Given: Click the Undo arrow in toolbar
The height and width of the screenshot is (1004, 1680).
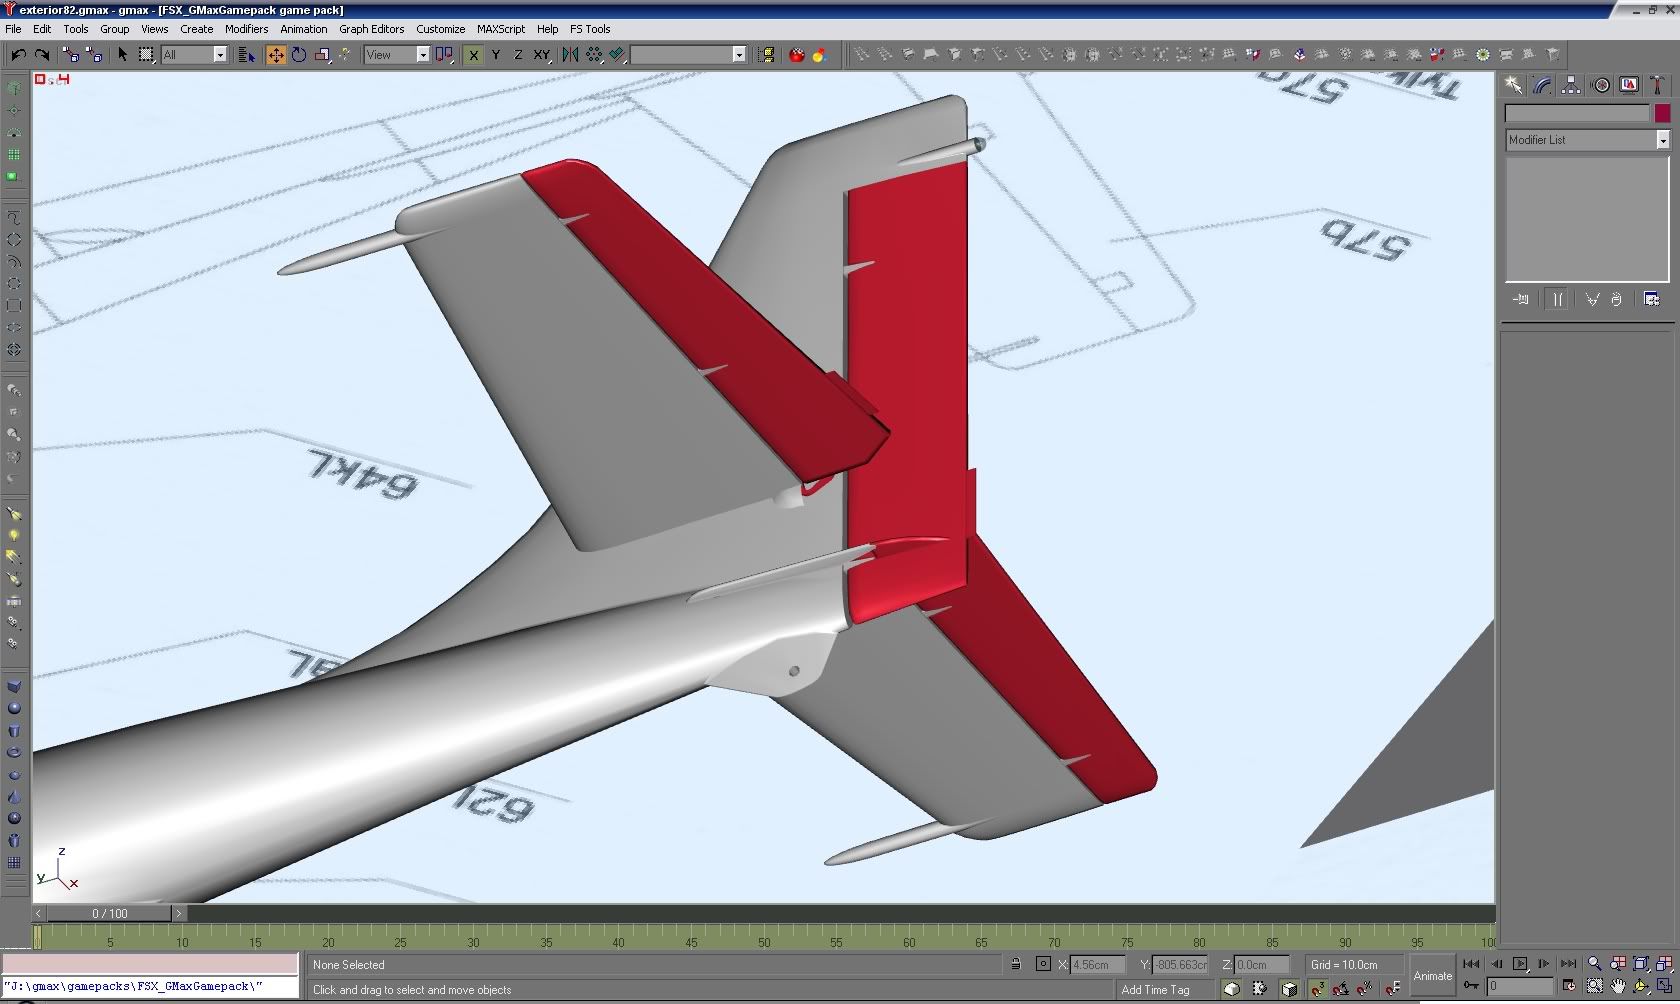Looking at the screenshot, I should (x=18, y=55).
